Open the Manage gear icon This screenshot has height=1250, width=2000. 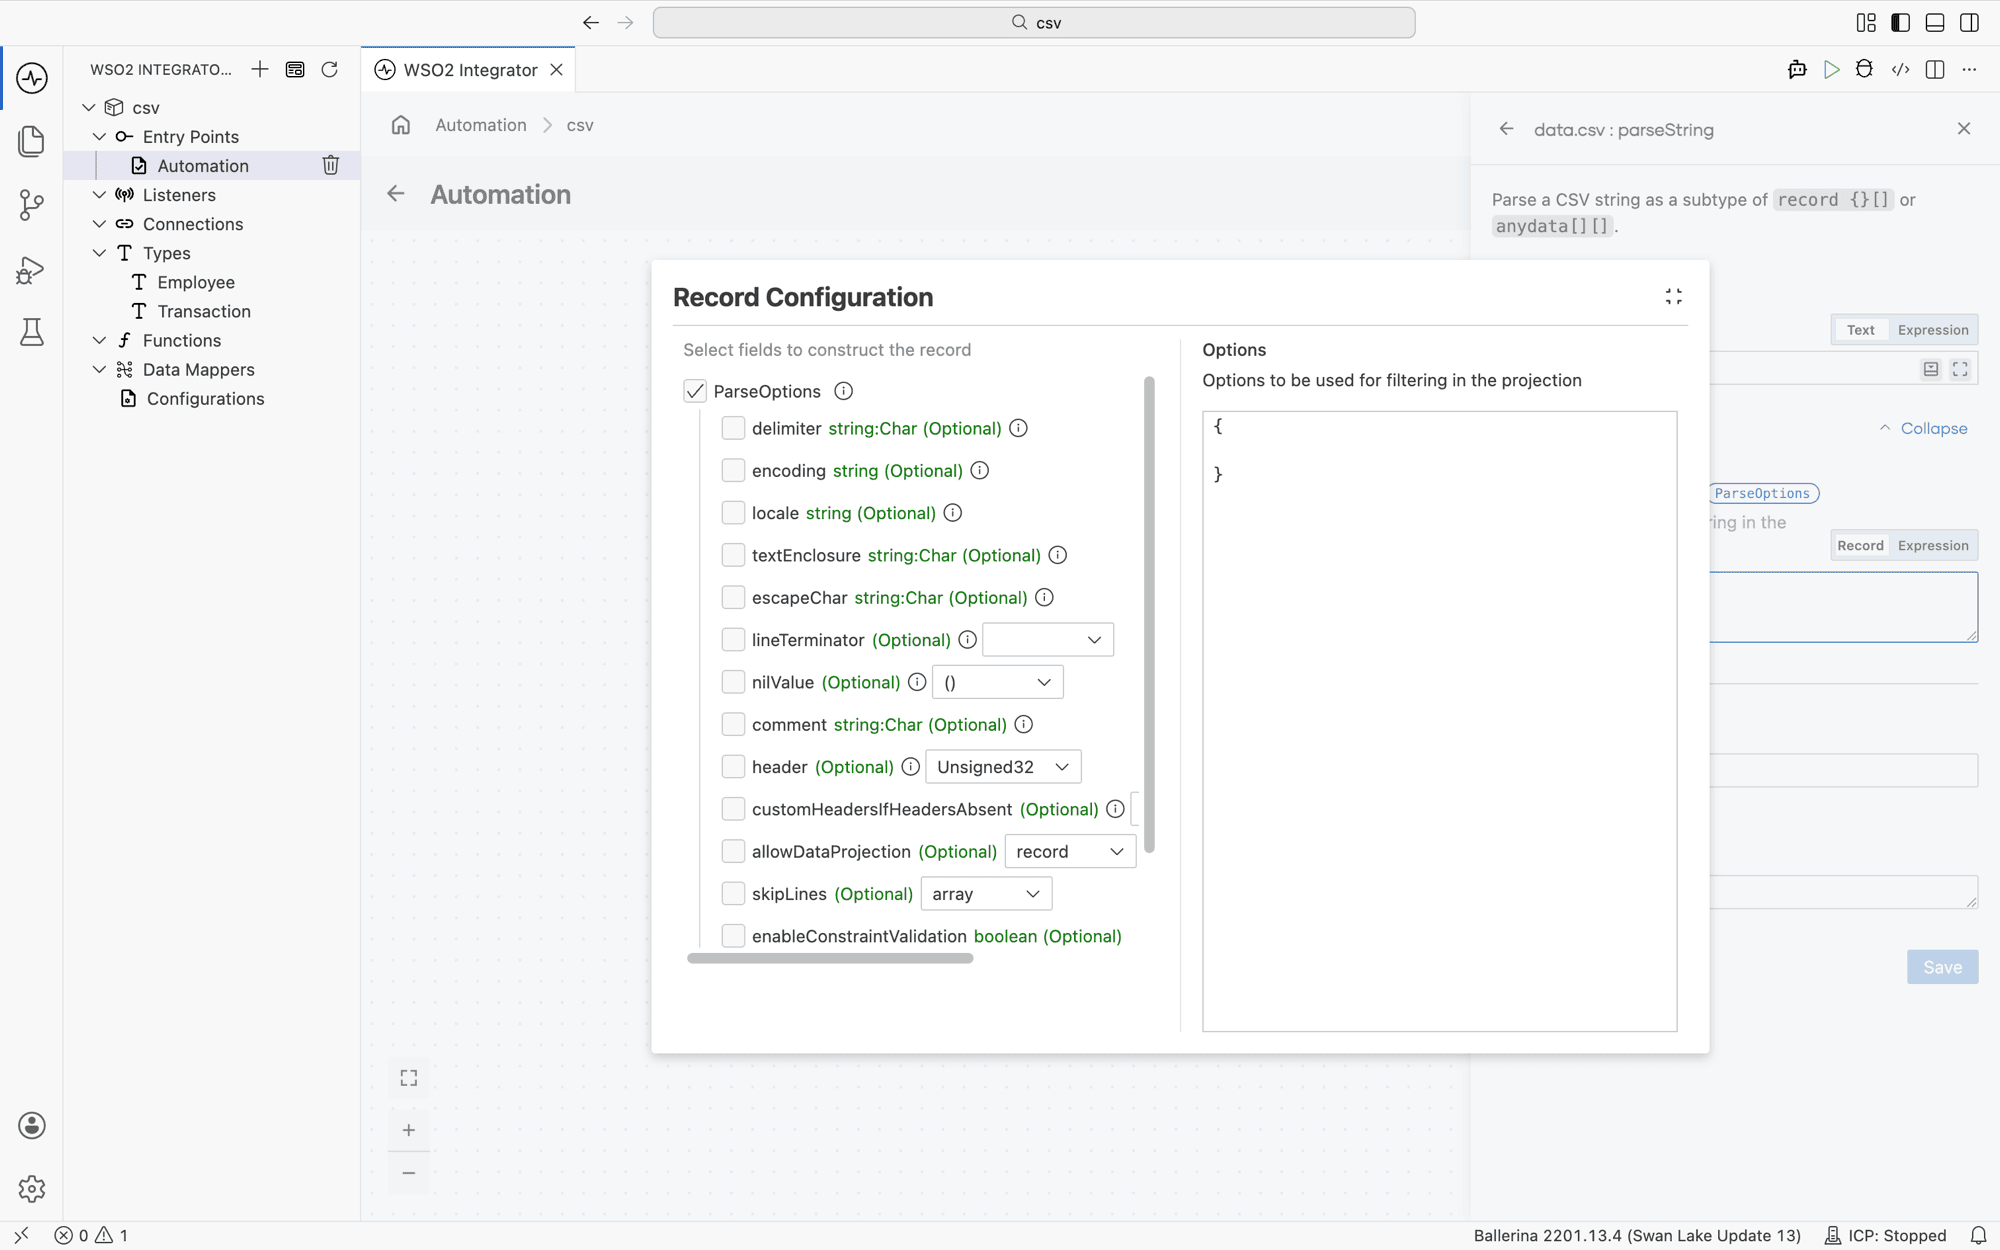pyautogui.click(x=32, y=1188)
